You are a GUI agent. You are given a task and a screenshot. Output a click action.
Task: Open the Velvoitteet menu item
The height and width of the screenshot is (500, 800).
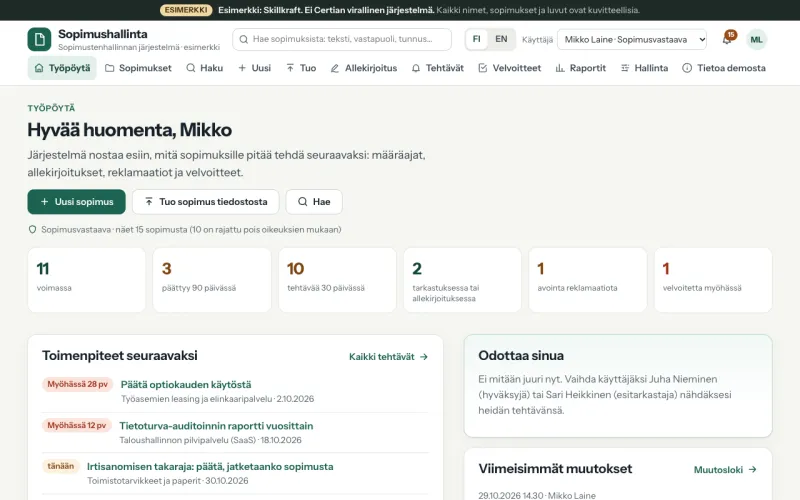(510, 68)
